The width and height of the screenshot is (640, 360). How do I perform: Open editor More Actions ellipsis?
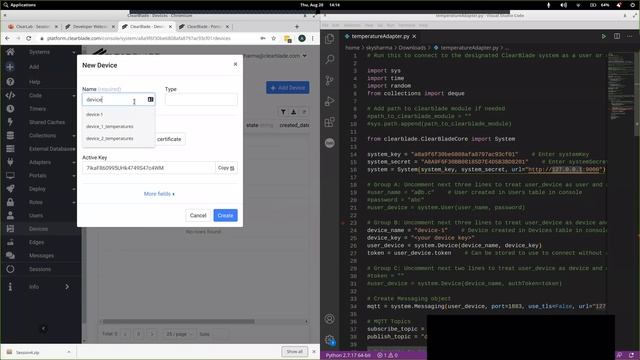coord(629,36)
